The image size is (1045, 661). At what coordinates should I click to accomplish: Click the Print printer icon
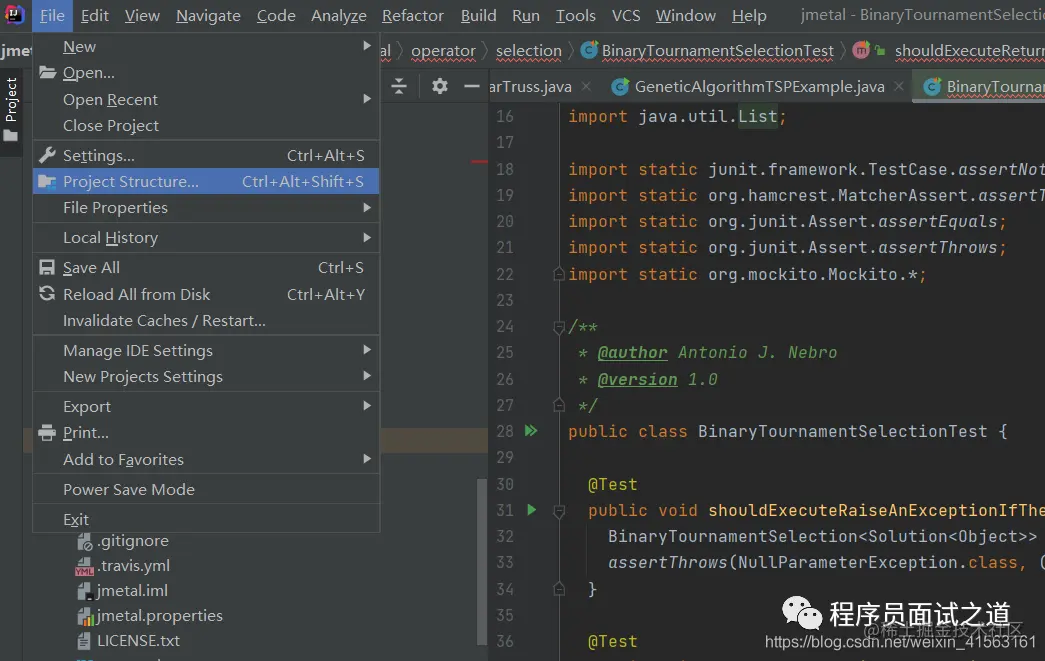[47, 432]
